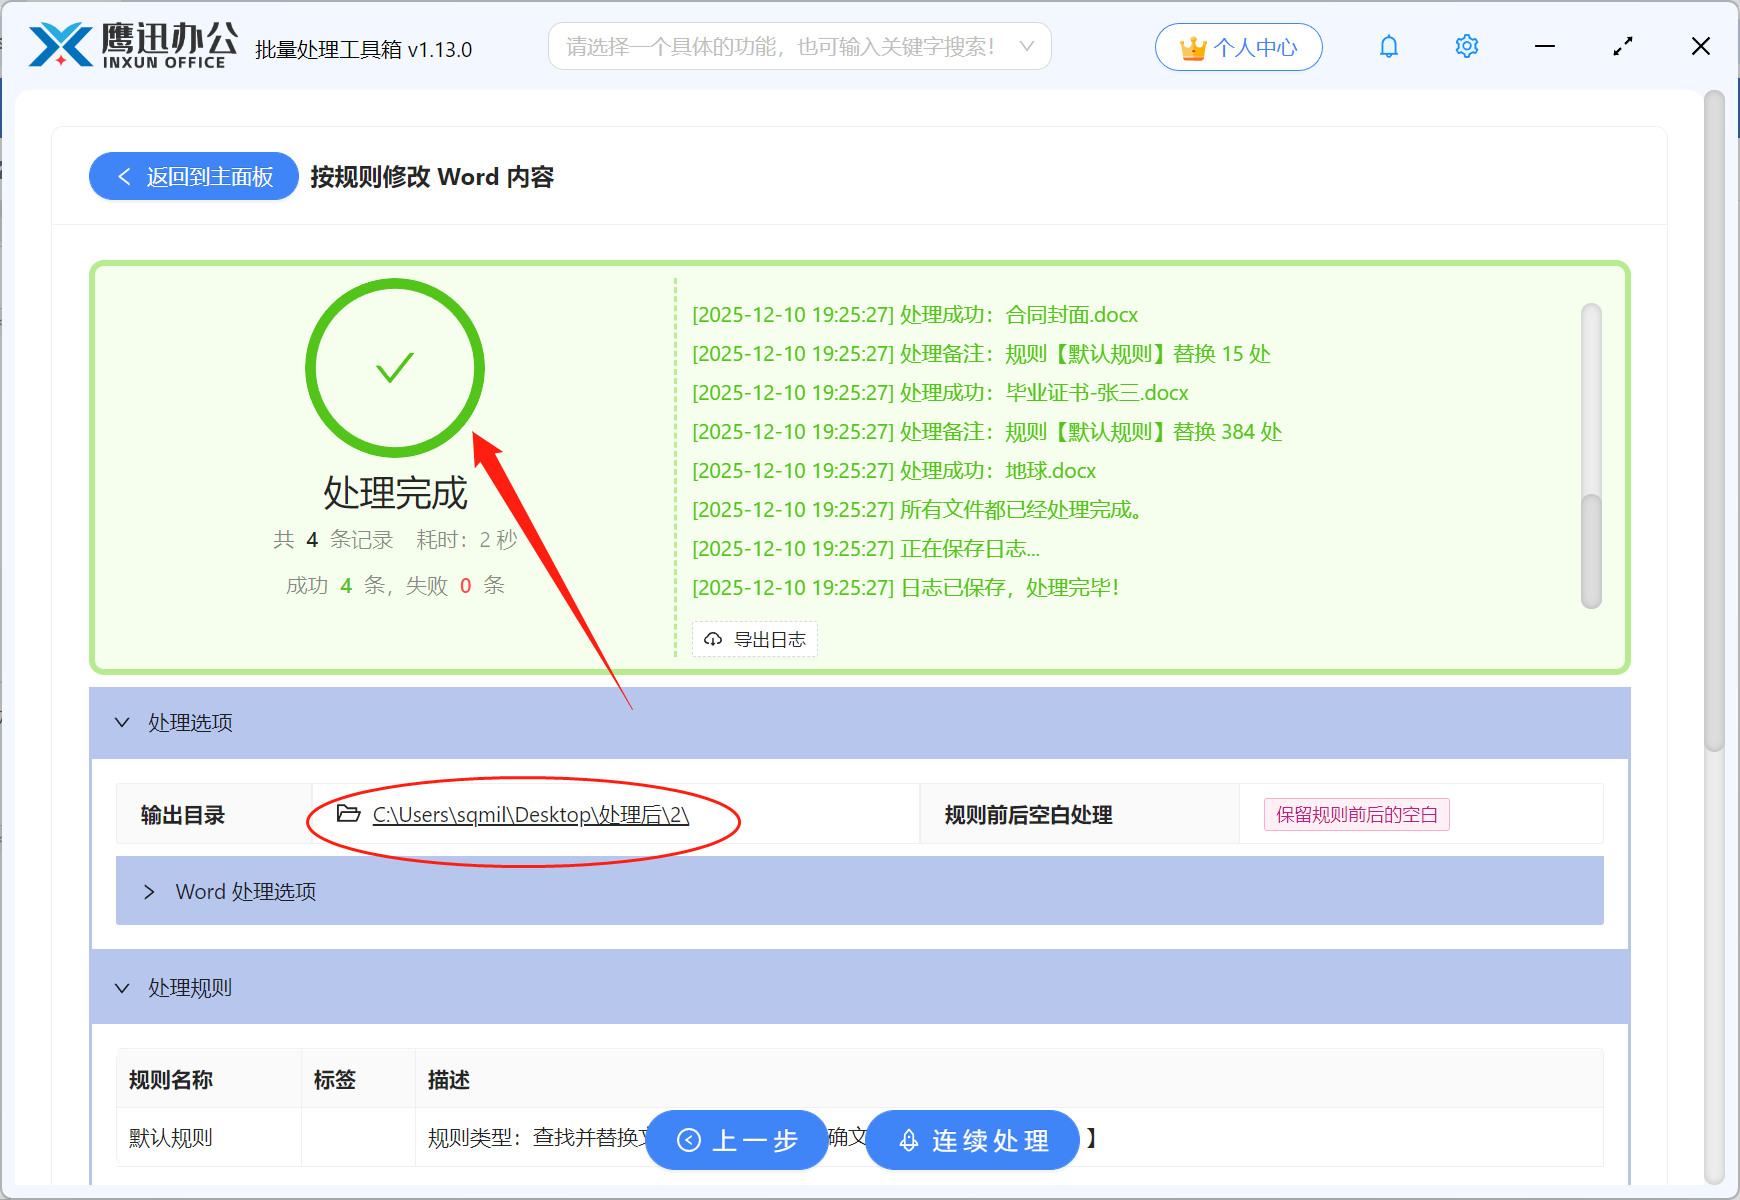Click the folder icon beside the output directory
Image resolution: width=1740 pixels, height=1200 pixels.
(x=345, y=814)
